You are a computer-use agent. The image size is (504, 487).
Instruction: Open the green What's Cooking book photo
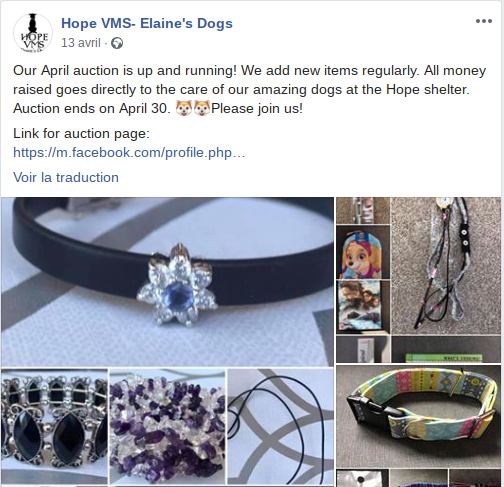[x=446, y=349]
